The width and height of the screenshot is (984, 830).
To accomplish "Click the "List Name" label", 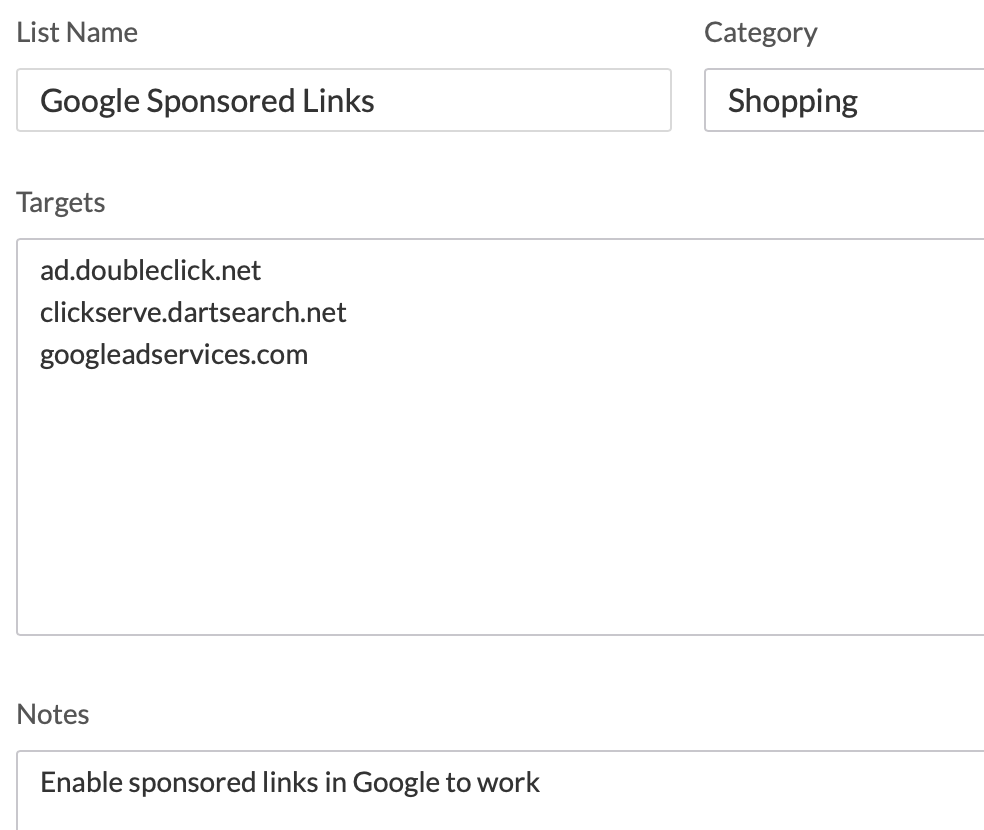I will pos(77,32).
